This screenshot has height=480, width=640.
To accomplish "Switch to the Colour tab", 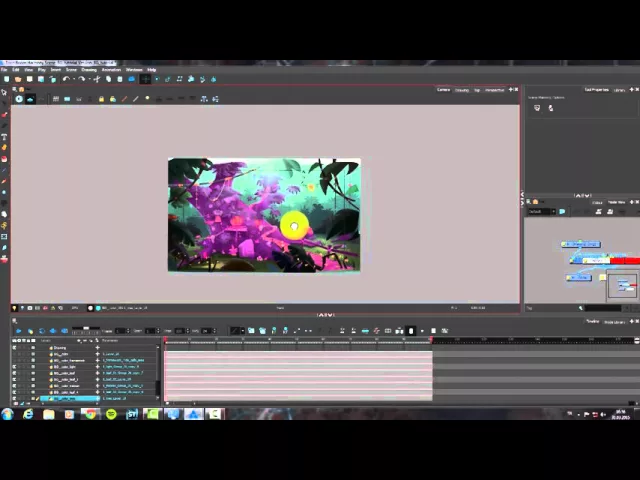I will [597, 202].
